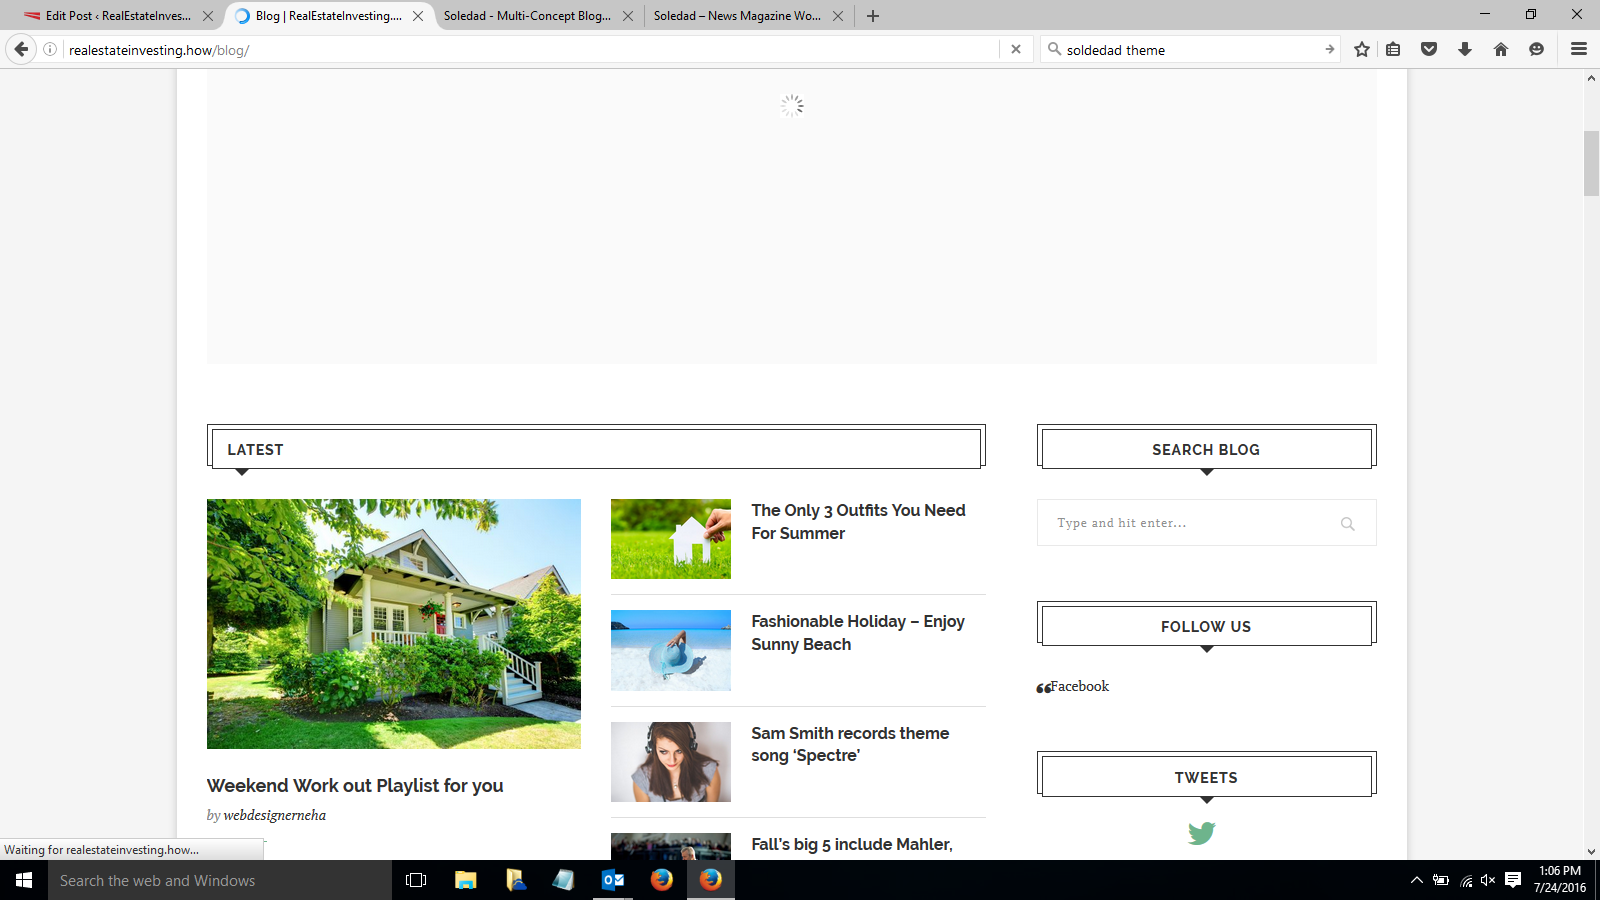Open site information icon in address bar

(50, 49)
